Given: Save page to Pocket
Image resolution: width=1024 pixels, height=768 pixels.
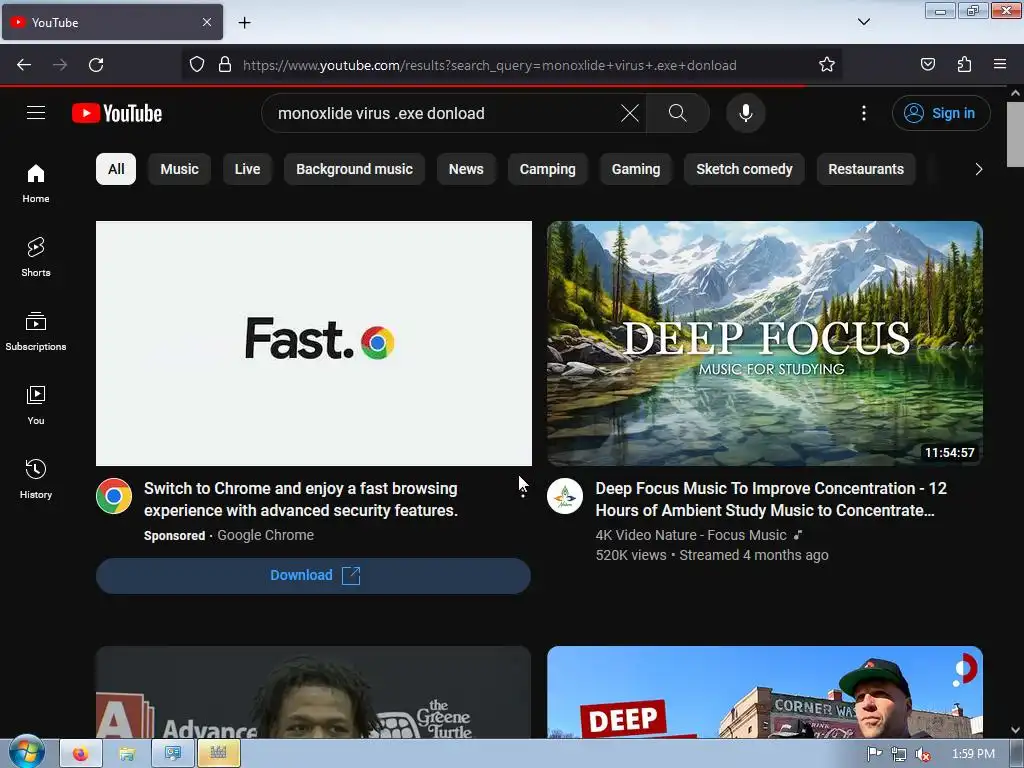Looking at the screenshot, I should tap(928, 65).
